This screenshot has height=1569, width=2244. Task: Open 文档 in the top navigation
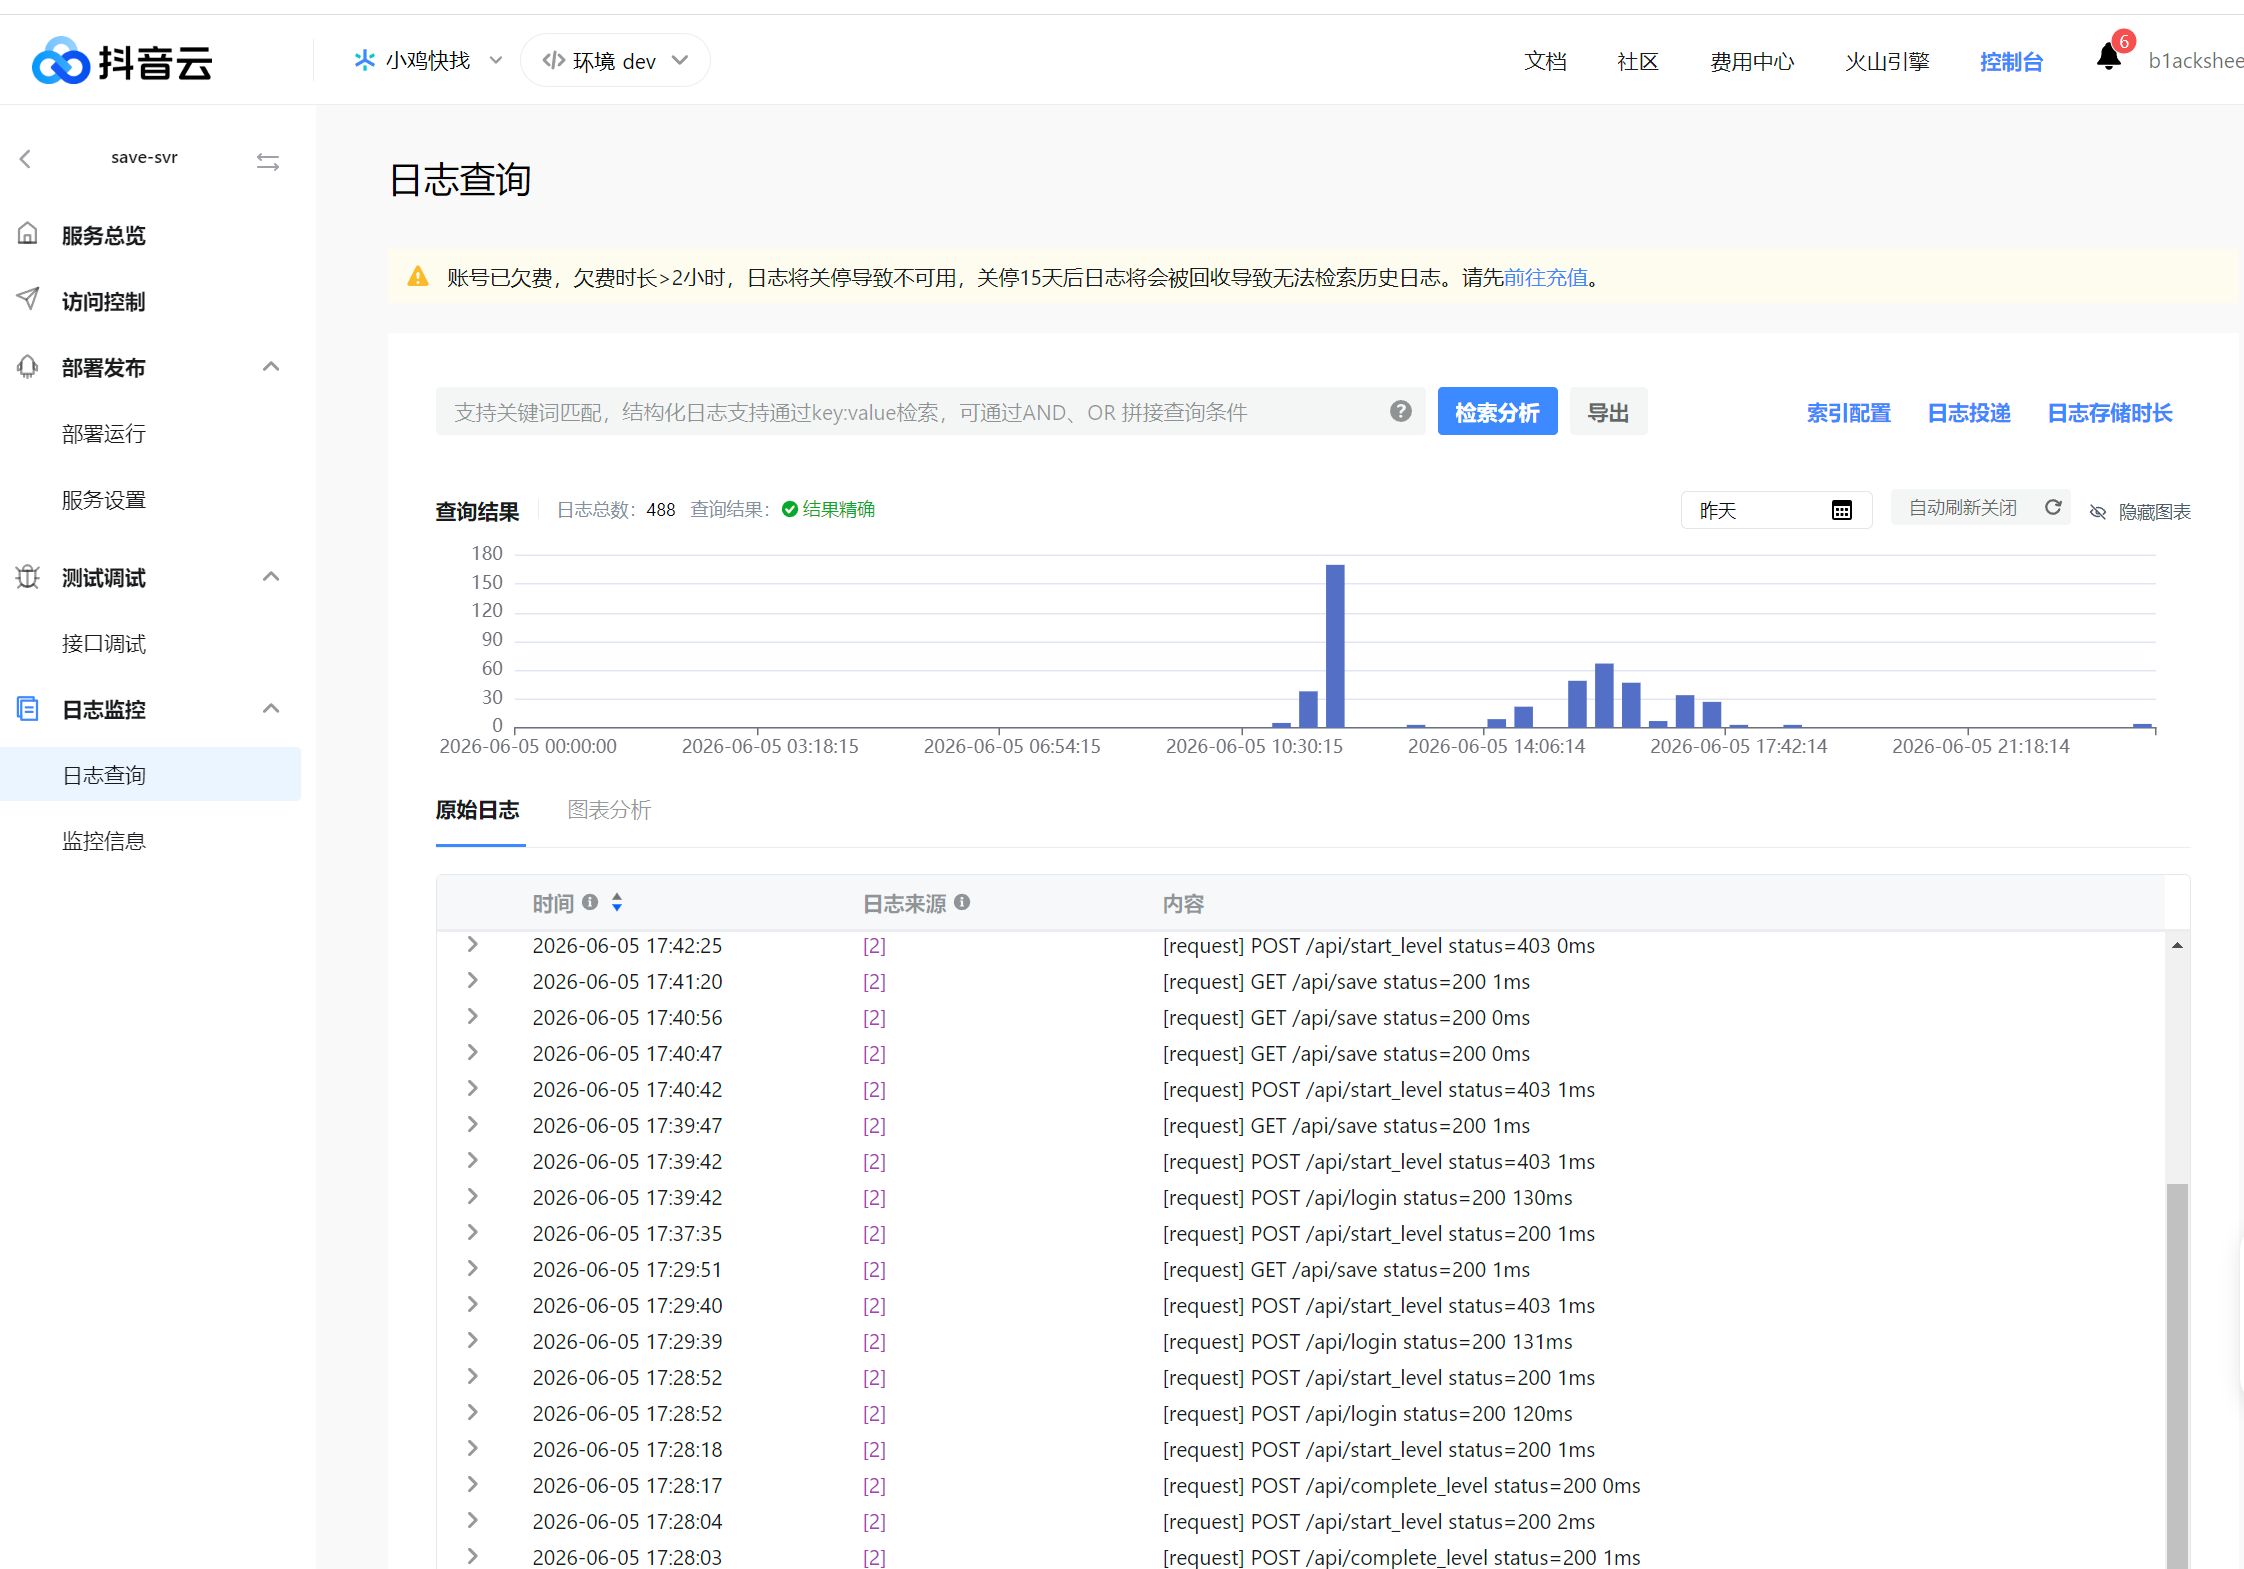(x=1545, y=61)
